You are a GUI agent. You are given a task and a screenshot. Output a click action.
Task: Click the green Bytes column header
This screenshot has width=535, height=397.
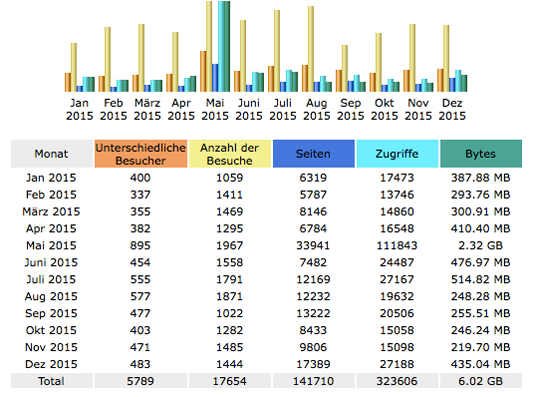click(x=481, y=154)
